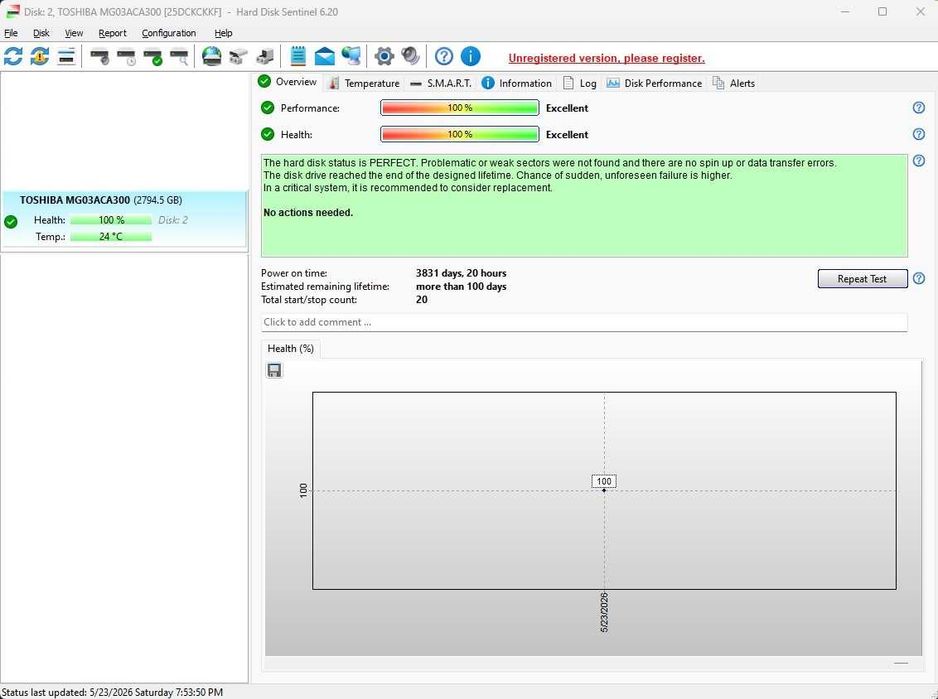Click the refresh icon with warning sign
938x699 pixels.
point(39,56)
